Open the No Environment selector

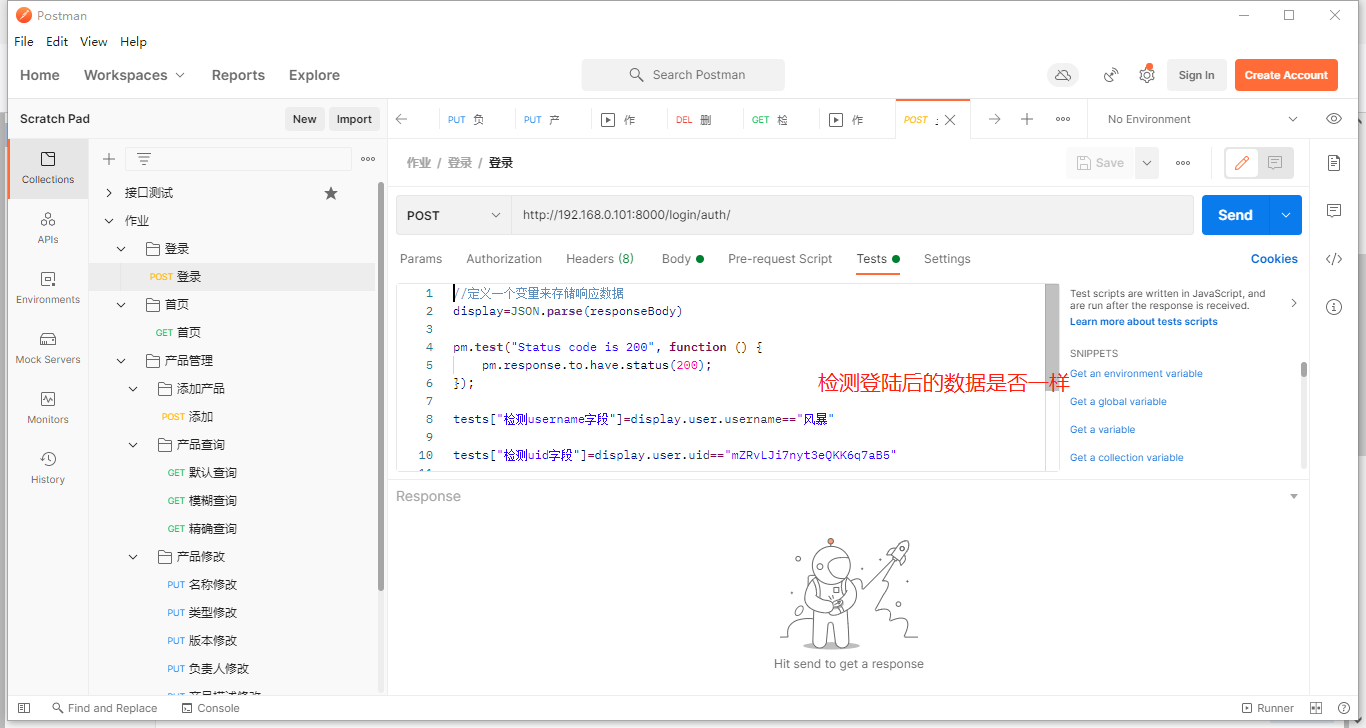[x=1202, y=119]
